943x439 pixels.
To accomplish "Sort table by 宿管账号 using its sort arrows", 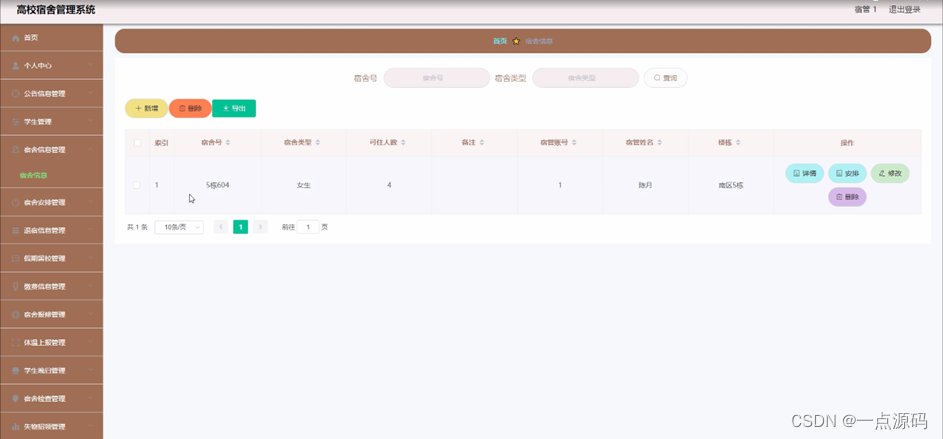I will pos(574,143).
